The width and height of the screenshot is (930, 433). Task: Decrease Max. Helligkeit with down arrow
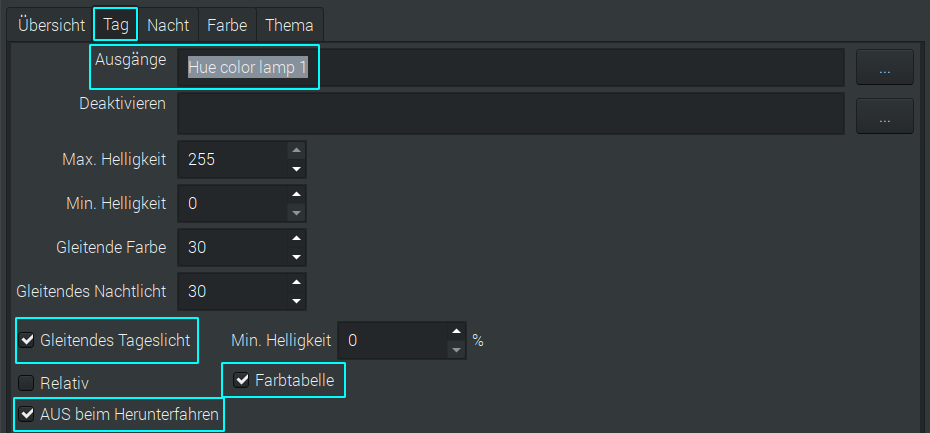(295, 167)
